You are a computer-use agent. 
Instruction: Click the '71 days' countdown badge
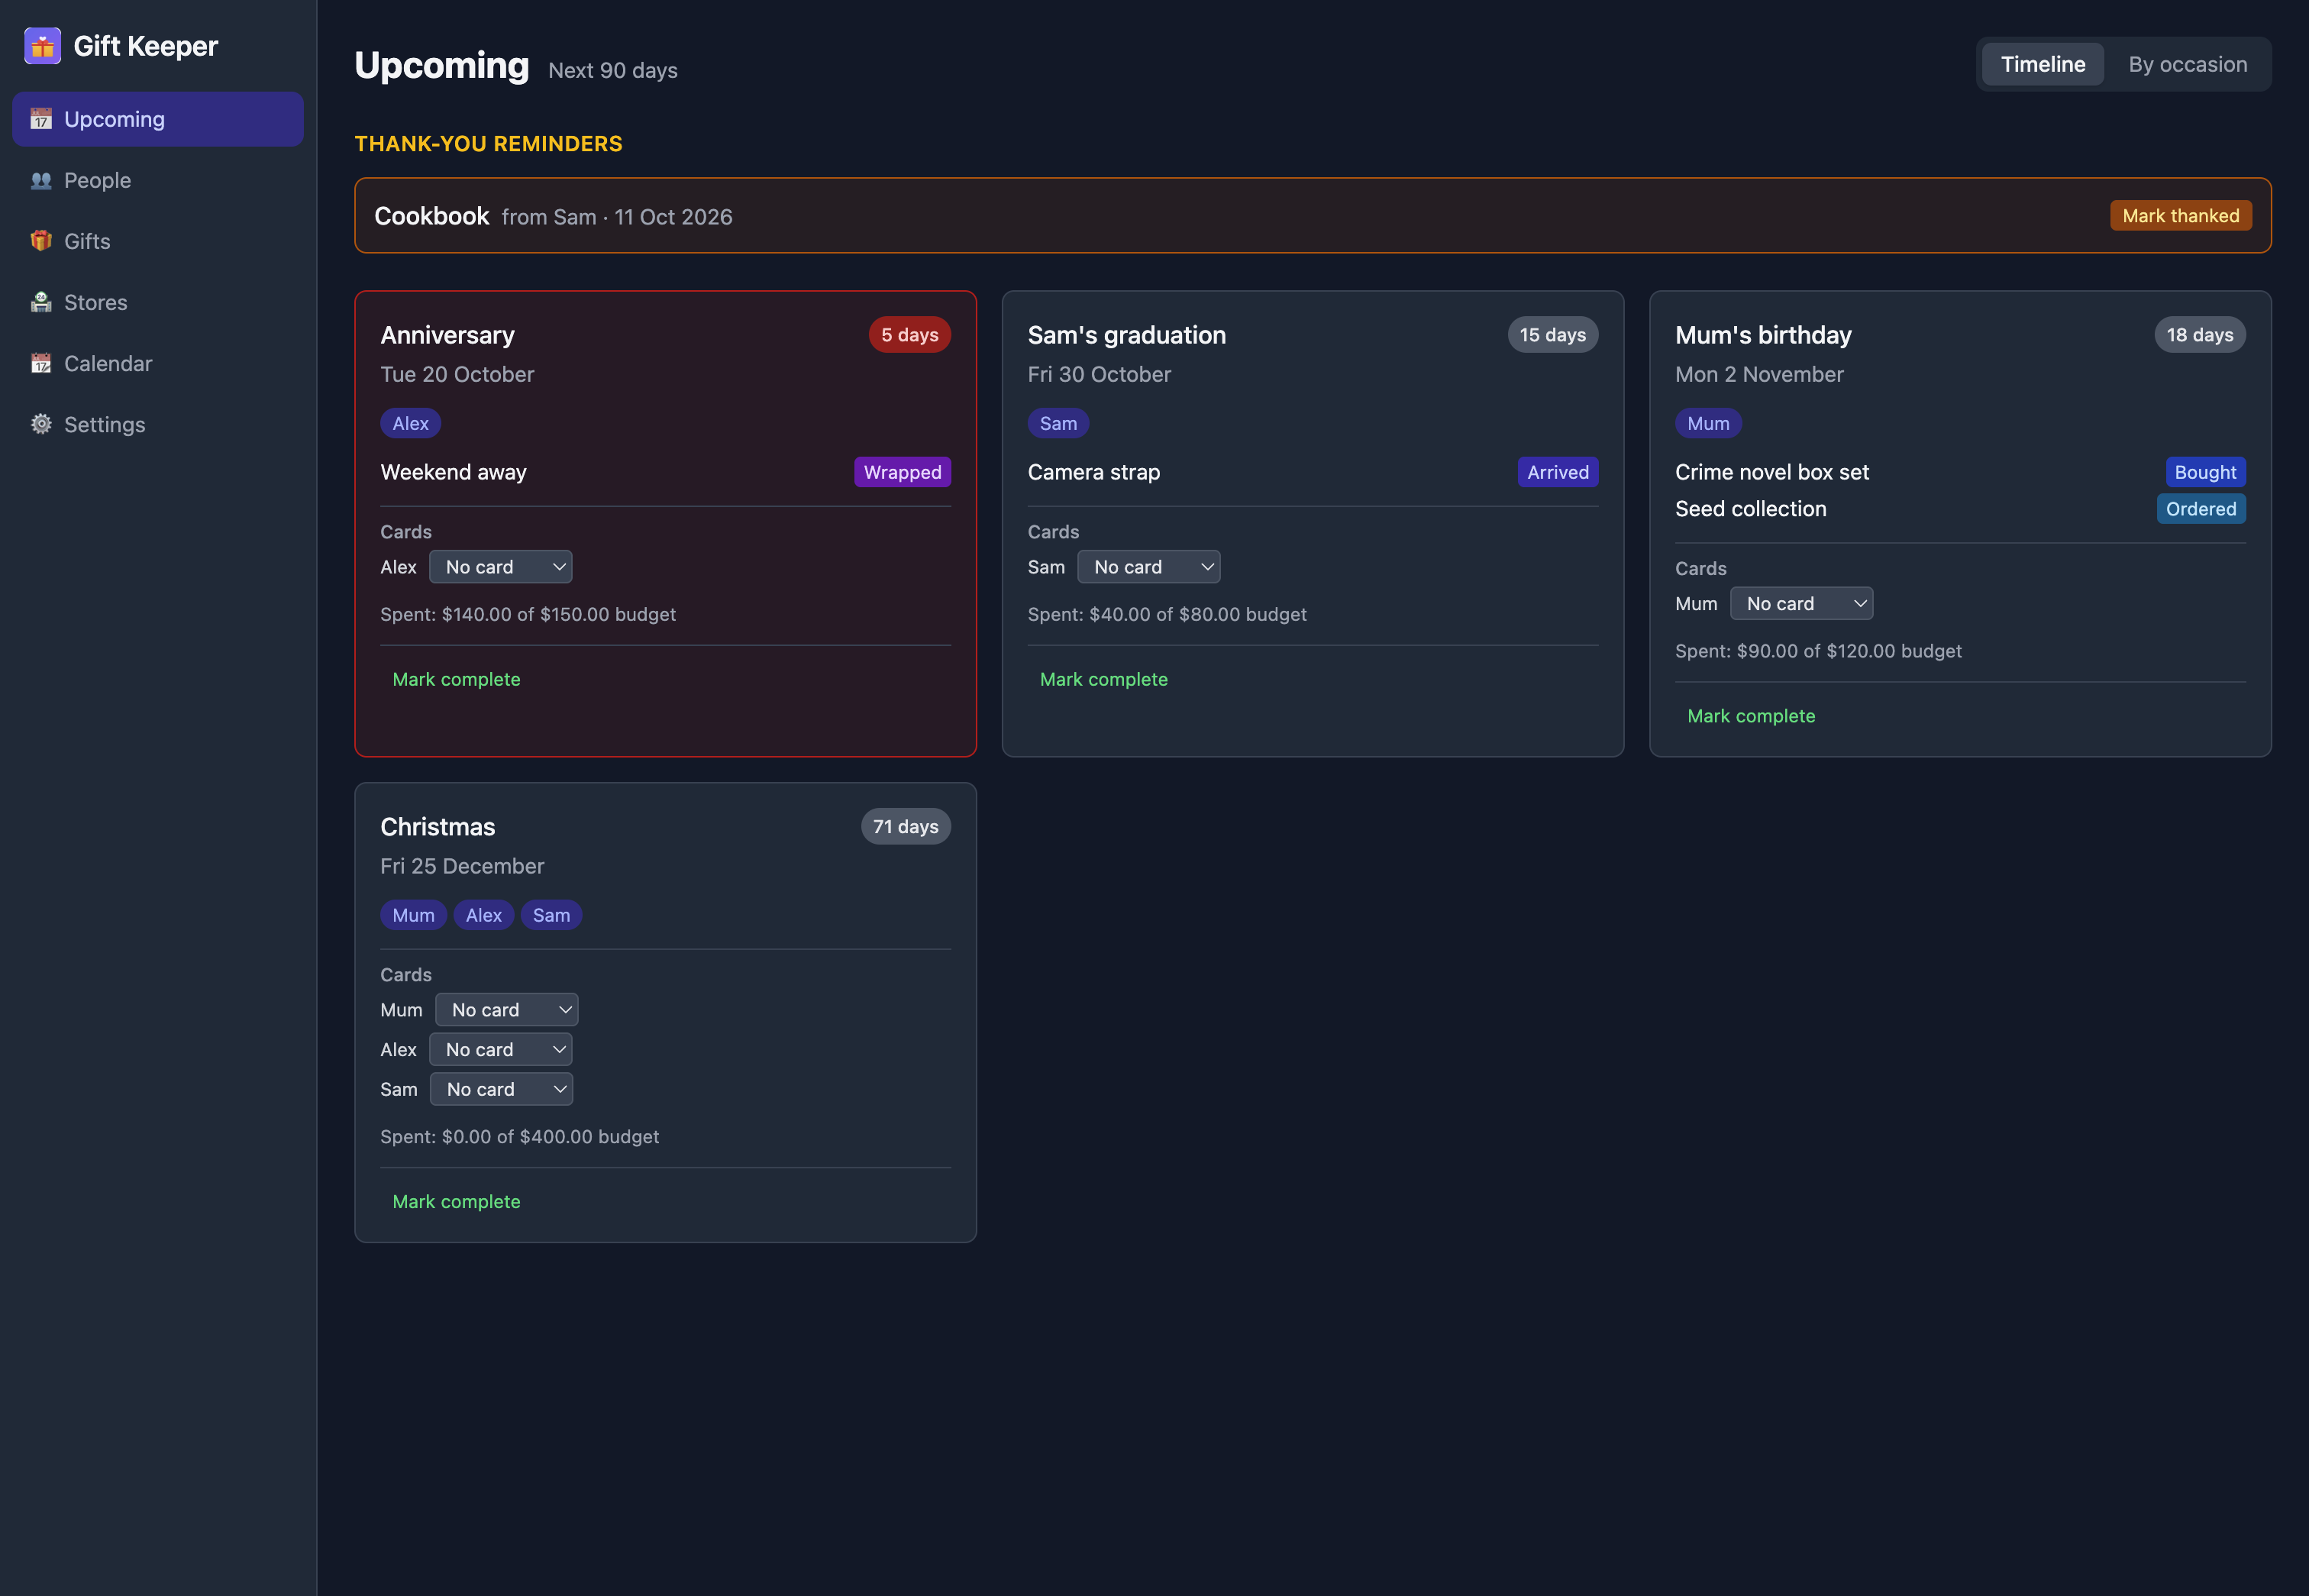click(905, 827)
